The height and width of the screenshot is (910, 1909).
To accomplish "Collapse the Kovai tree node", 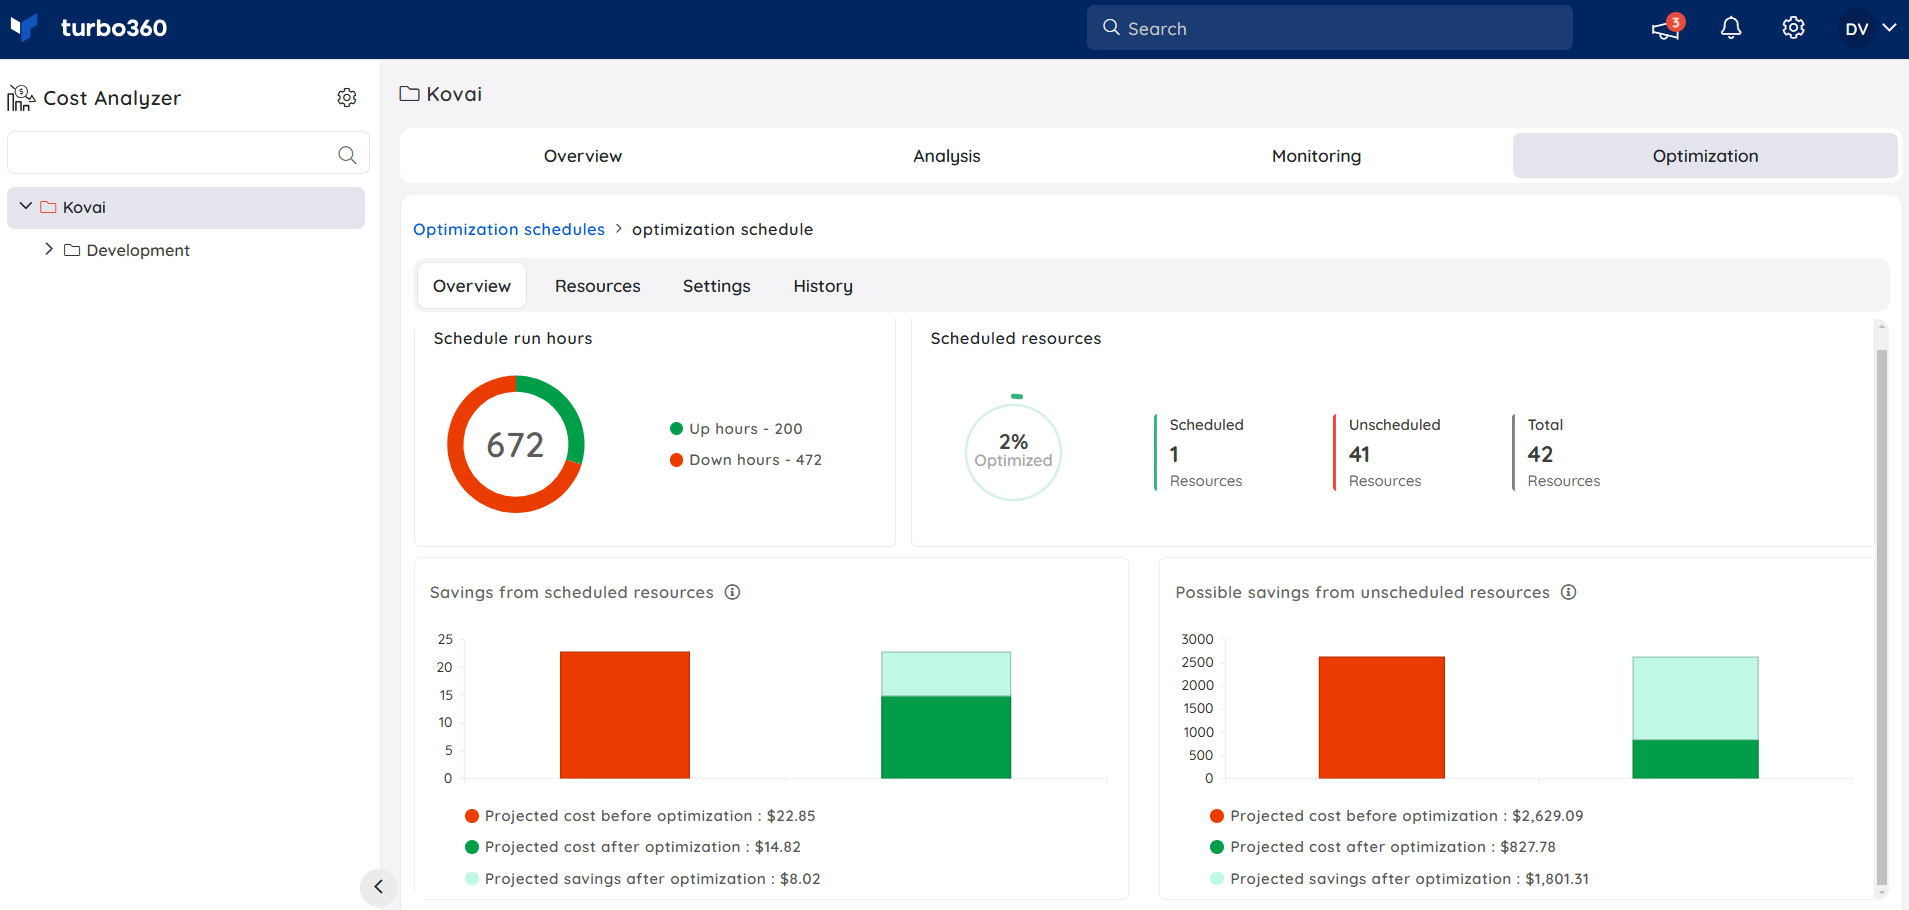I will tap(26, 206).
